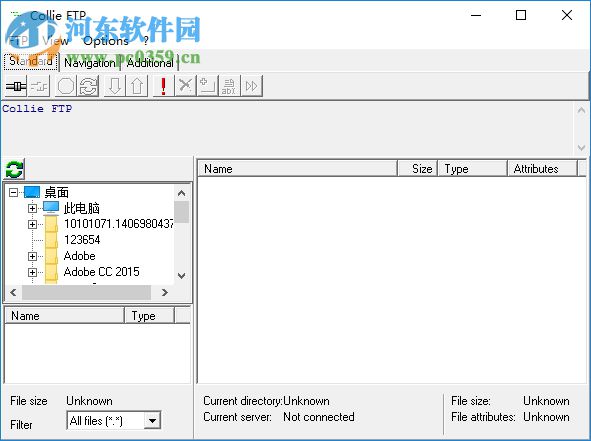
Task: Sort remote list by Attributes column header
Action: (x=542, y=168)
